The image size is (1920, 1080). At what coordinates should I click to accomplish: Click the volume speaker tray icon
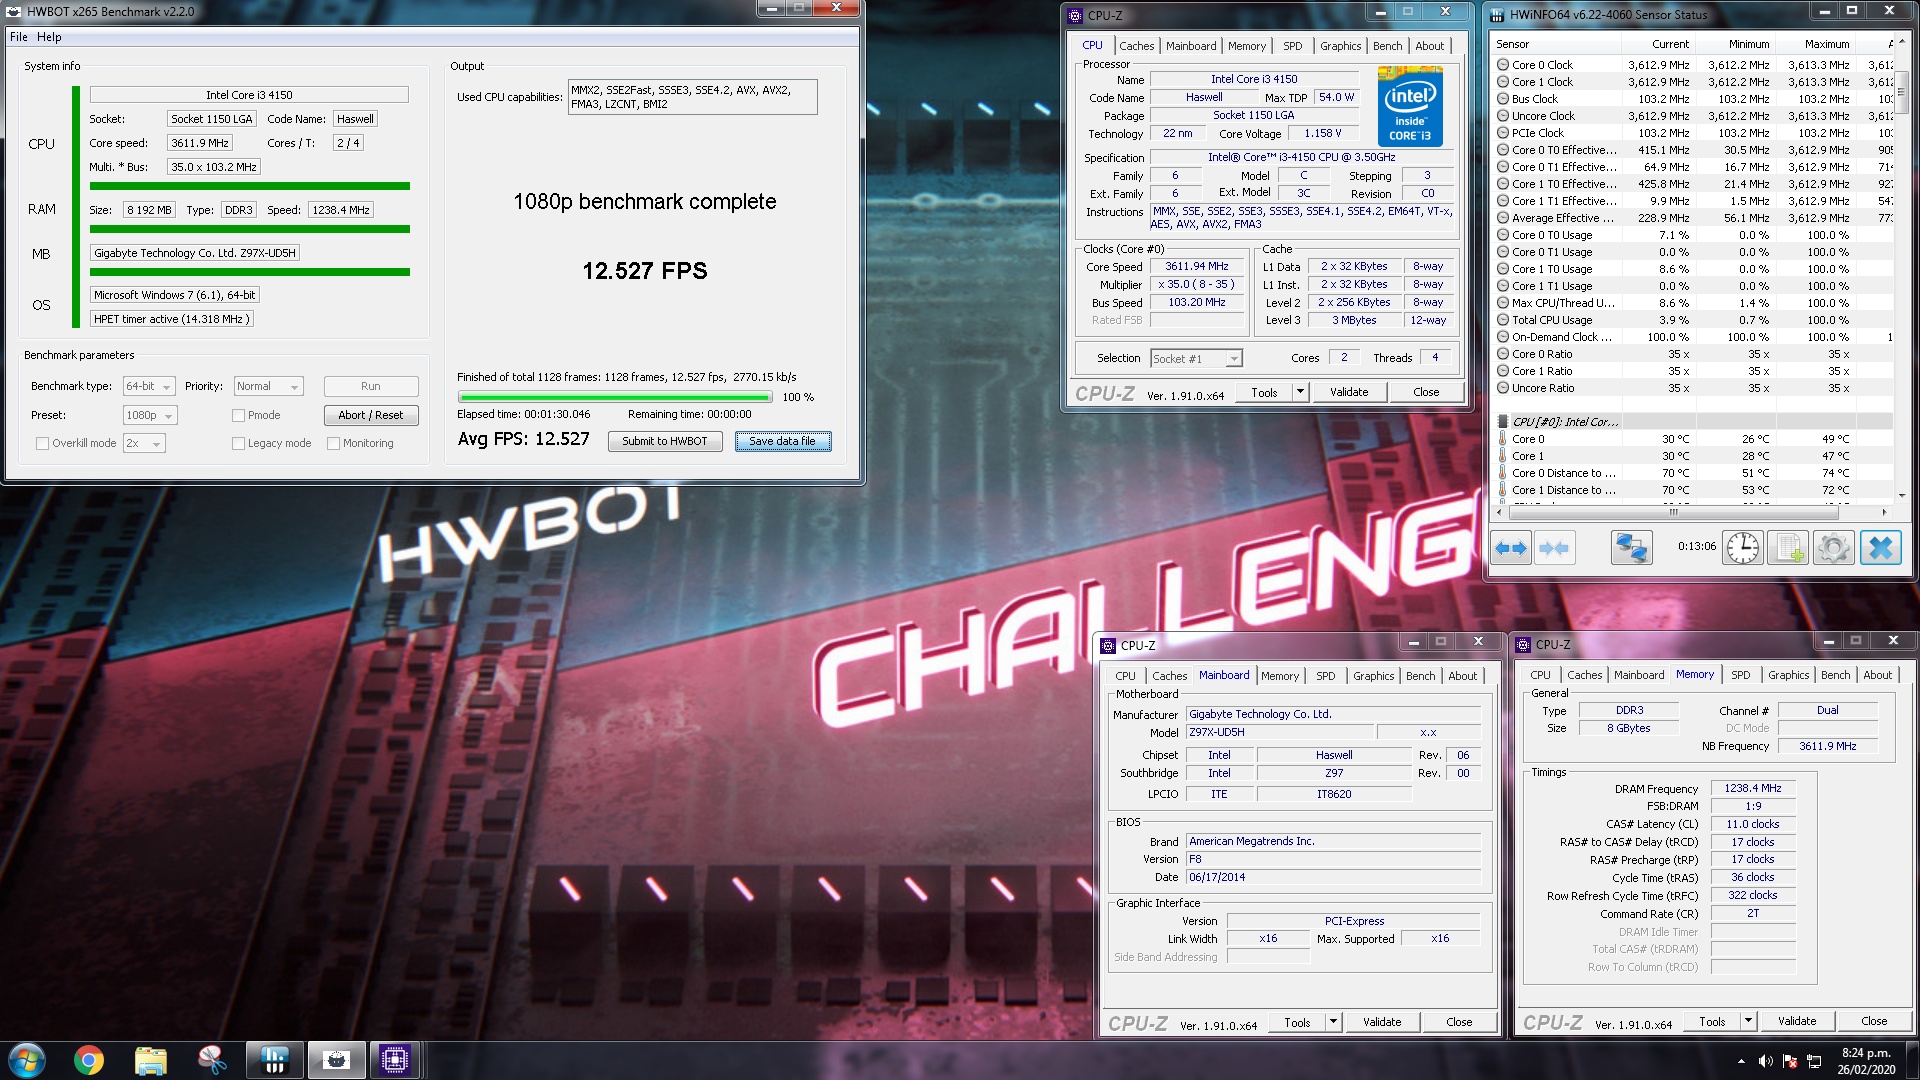tap(1765, 1061)
